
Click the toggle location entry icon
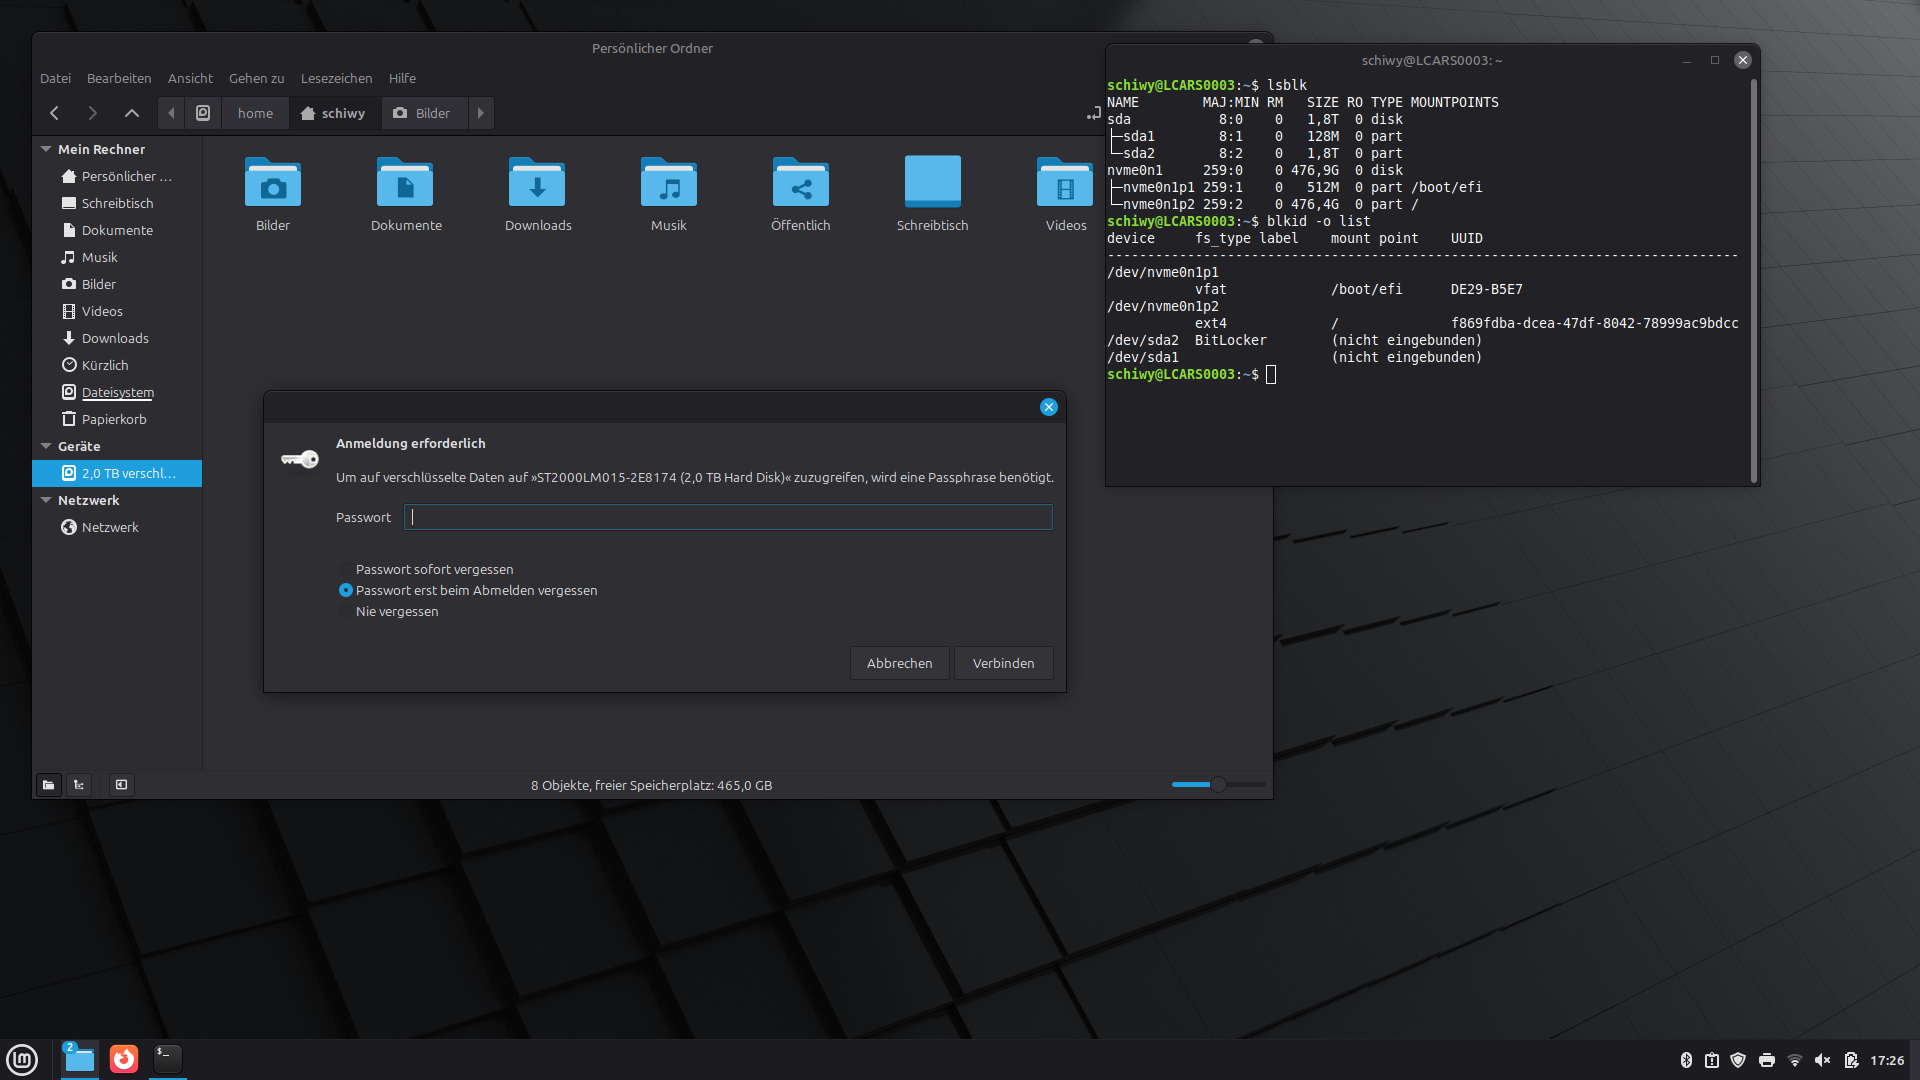(x=1093, y=113)
